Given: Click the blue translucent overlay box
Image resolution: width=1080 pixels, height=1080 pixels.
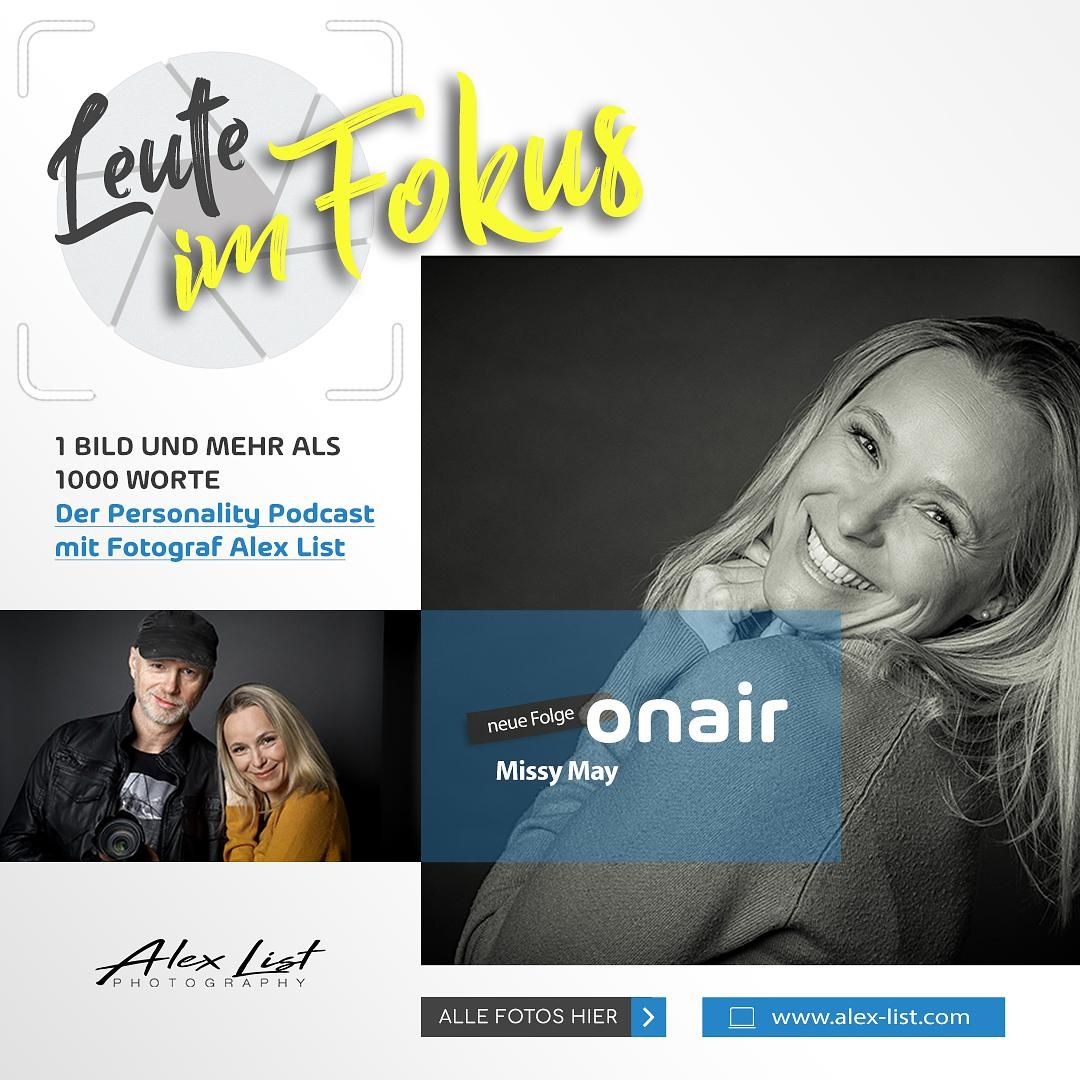Looking at the screenshot, I should tap(630, 736).
